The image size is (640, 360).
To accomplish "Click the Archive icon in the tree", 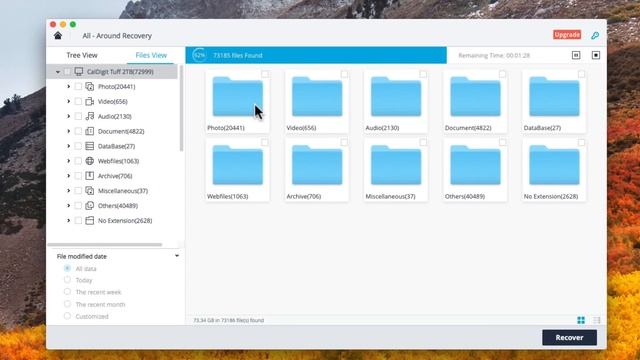I will (90, 176).
